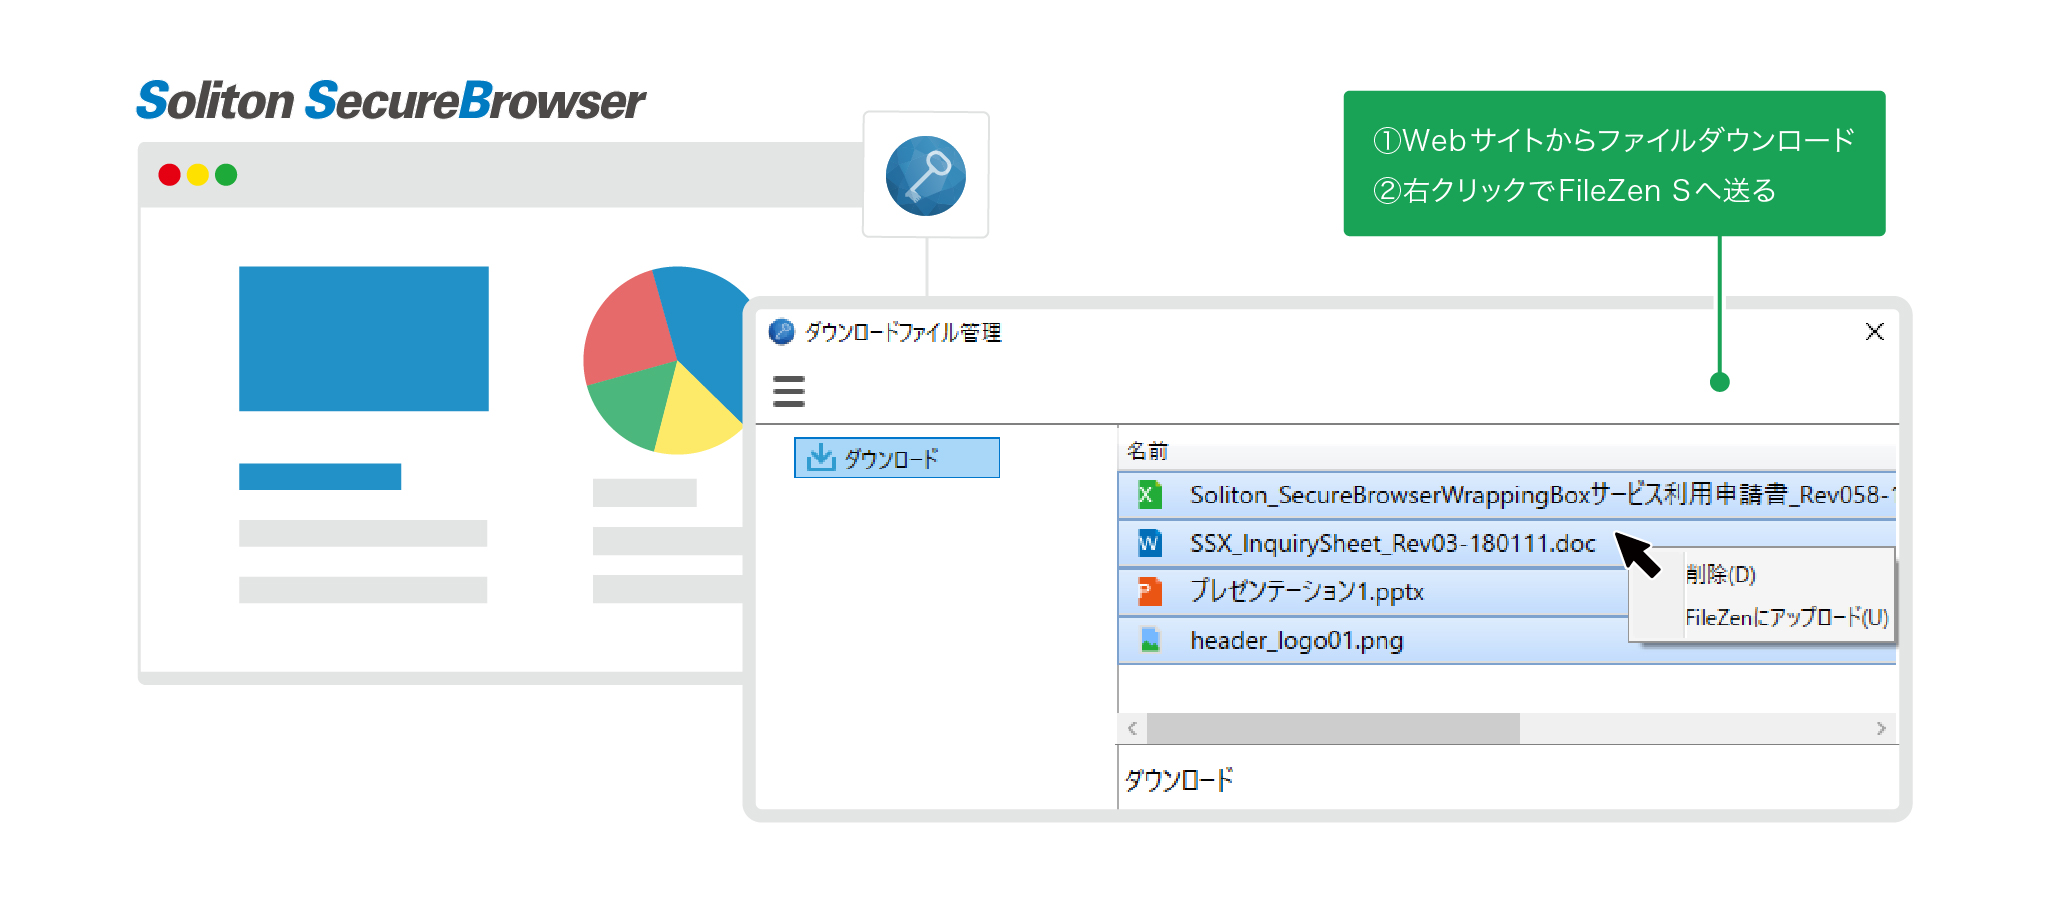Click the large blue rectangle in browser page
The image size is (2048, 901).
(364, 338)
